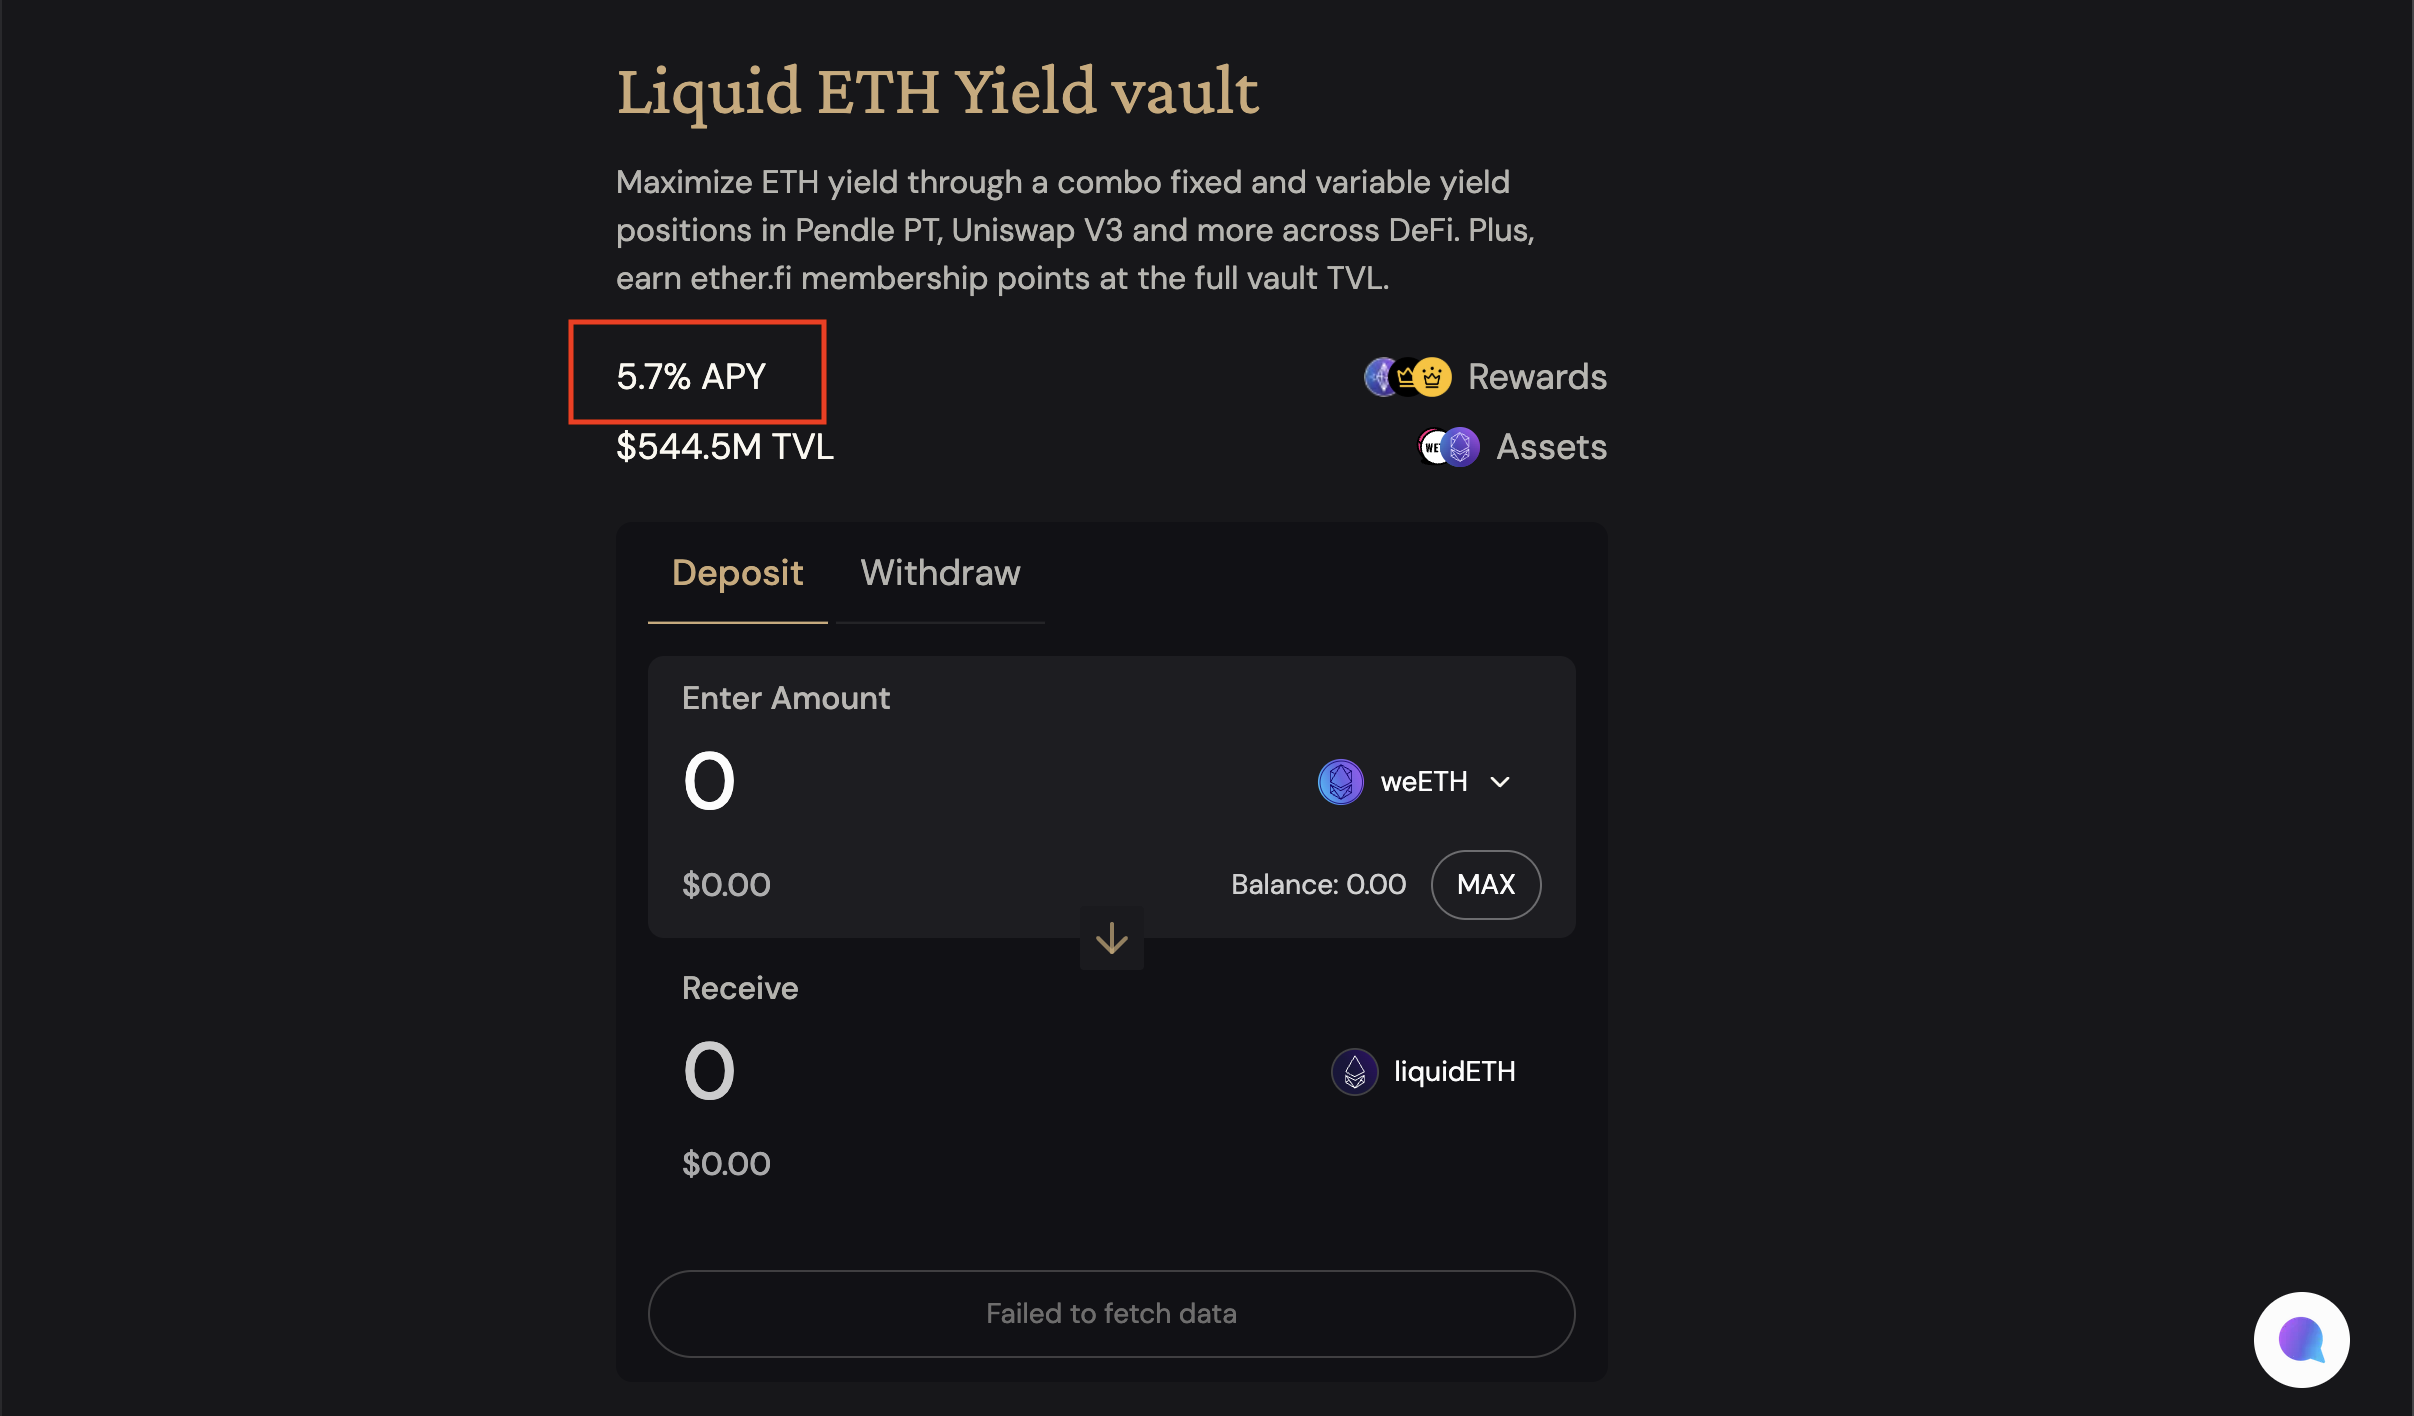Viewport: 2414px width, 1416px height.
Task: Click the $544.5M TVL figure
Action: click(724, 447)
